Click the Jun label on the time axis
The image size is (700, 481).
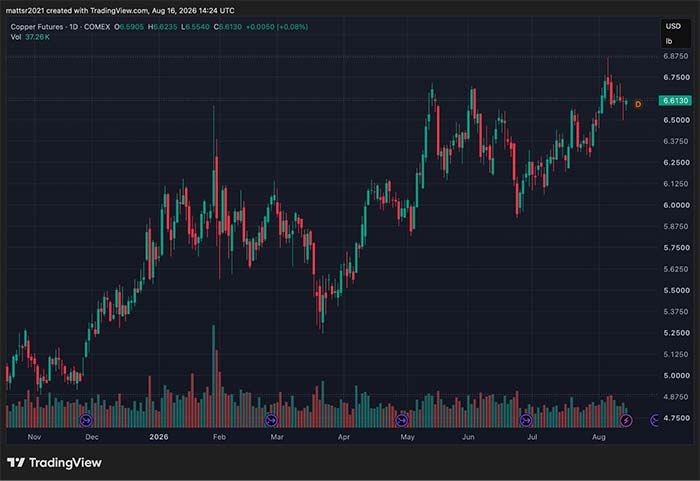[468, 437]
